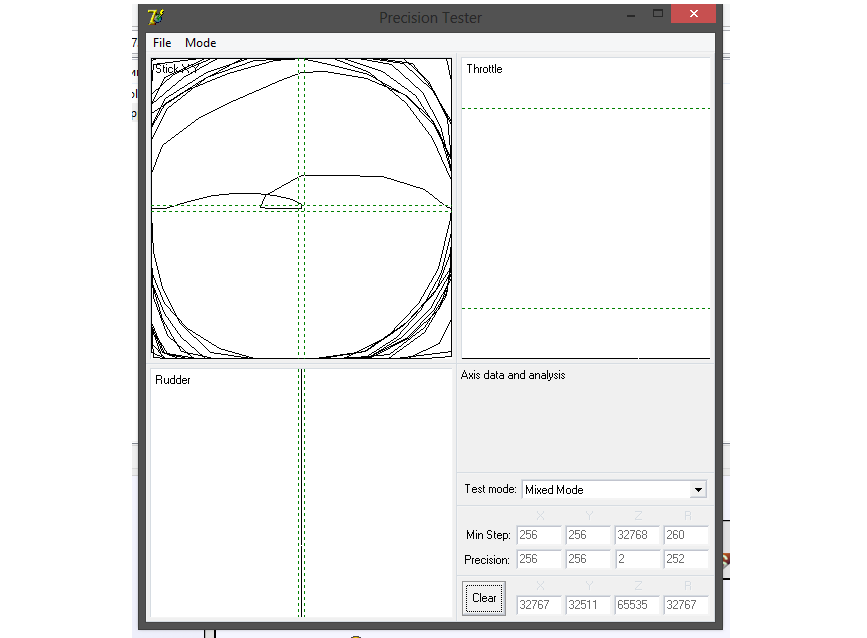
Task: Click Min Step R field showing 260
Action: point(686,536)
